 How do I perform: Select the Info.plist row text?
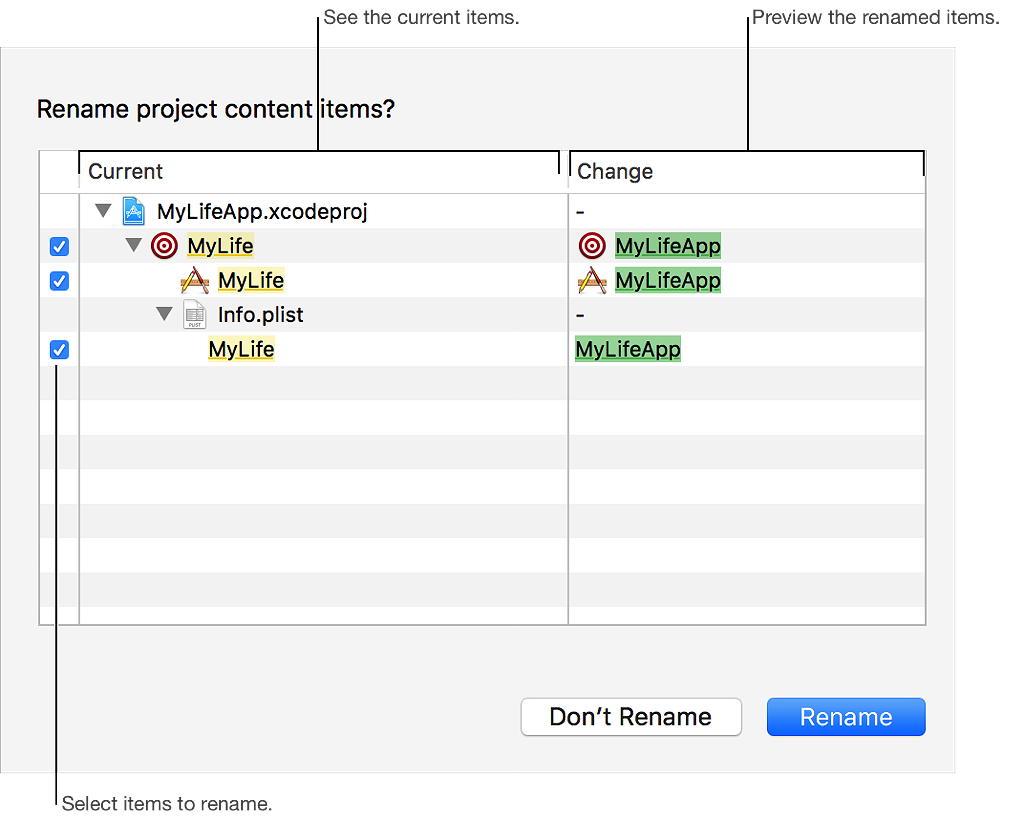tap(261, 315)
